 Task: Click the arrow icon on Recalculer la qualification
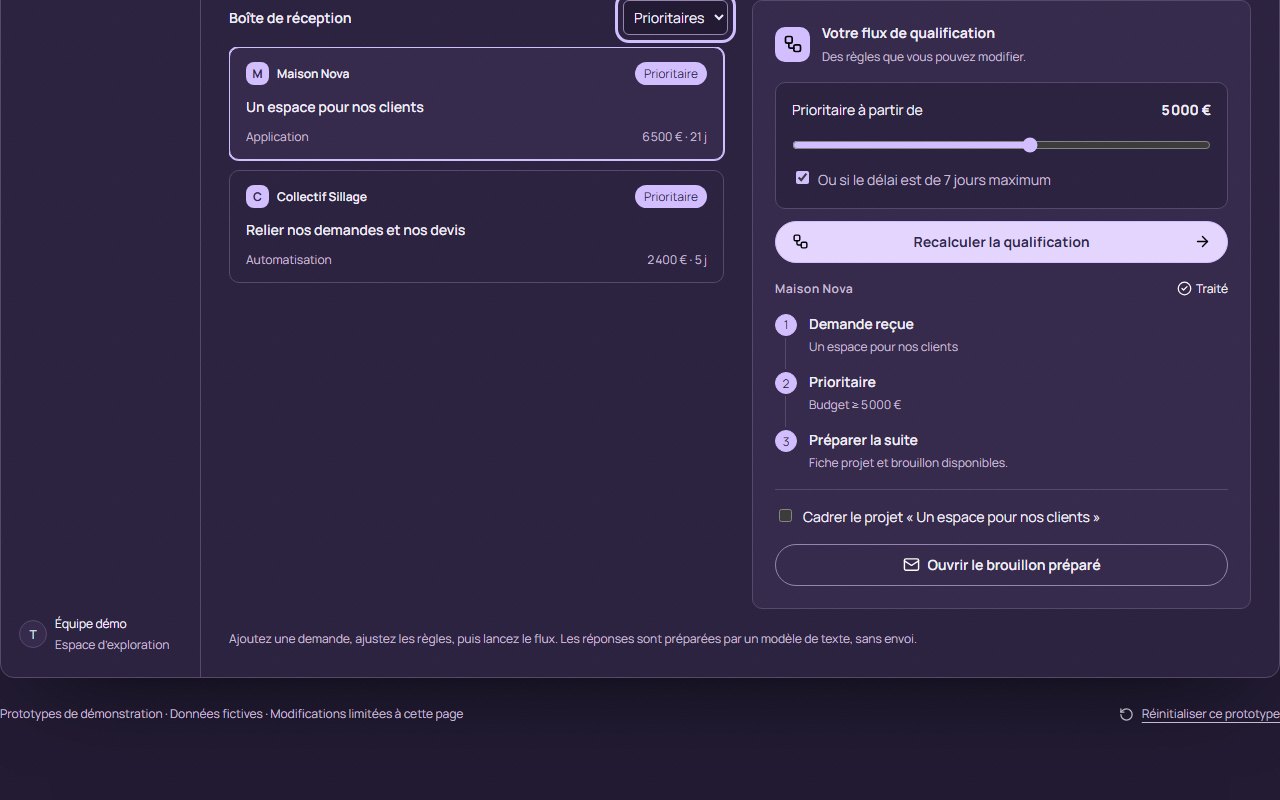1203,242
